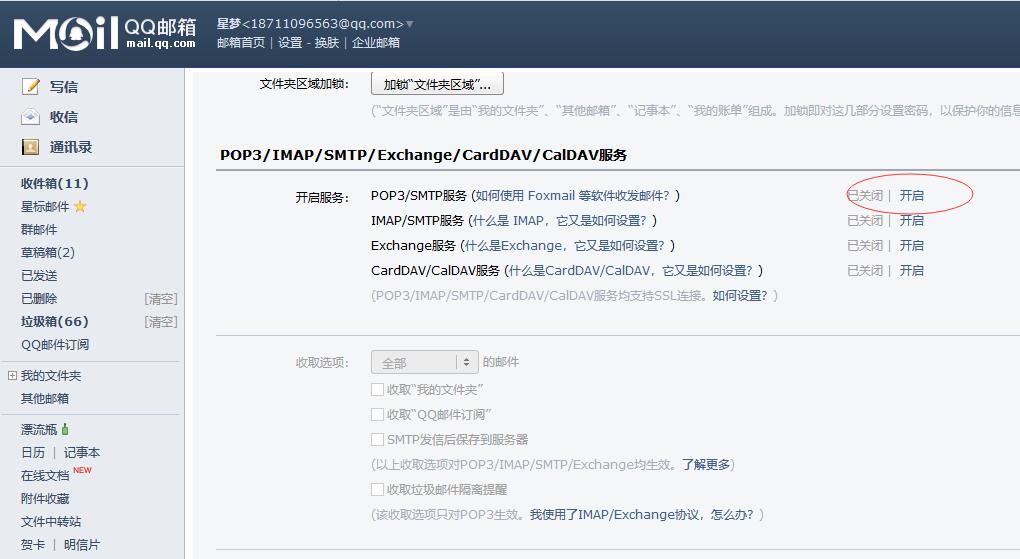Click the star icon beside starred mail
The width and height of the screenshot is (1020, 559).
[x=80, y=207]
